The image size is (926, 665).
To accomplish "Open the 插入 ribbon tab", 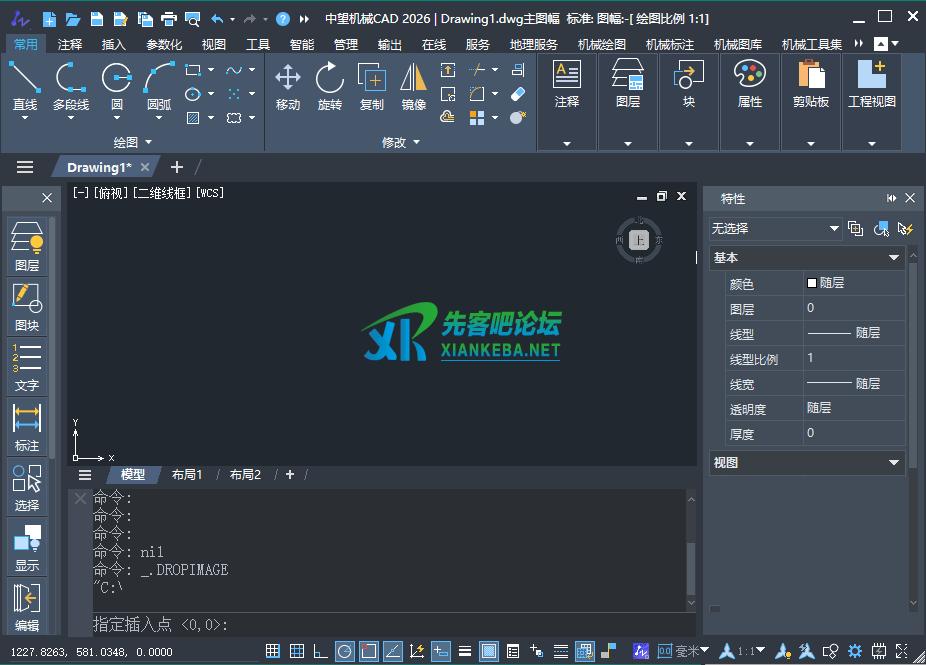I will tap(114, 44).
